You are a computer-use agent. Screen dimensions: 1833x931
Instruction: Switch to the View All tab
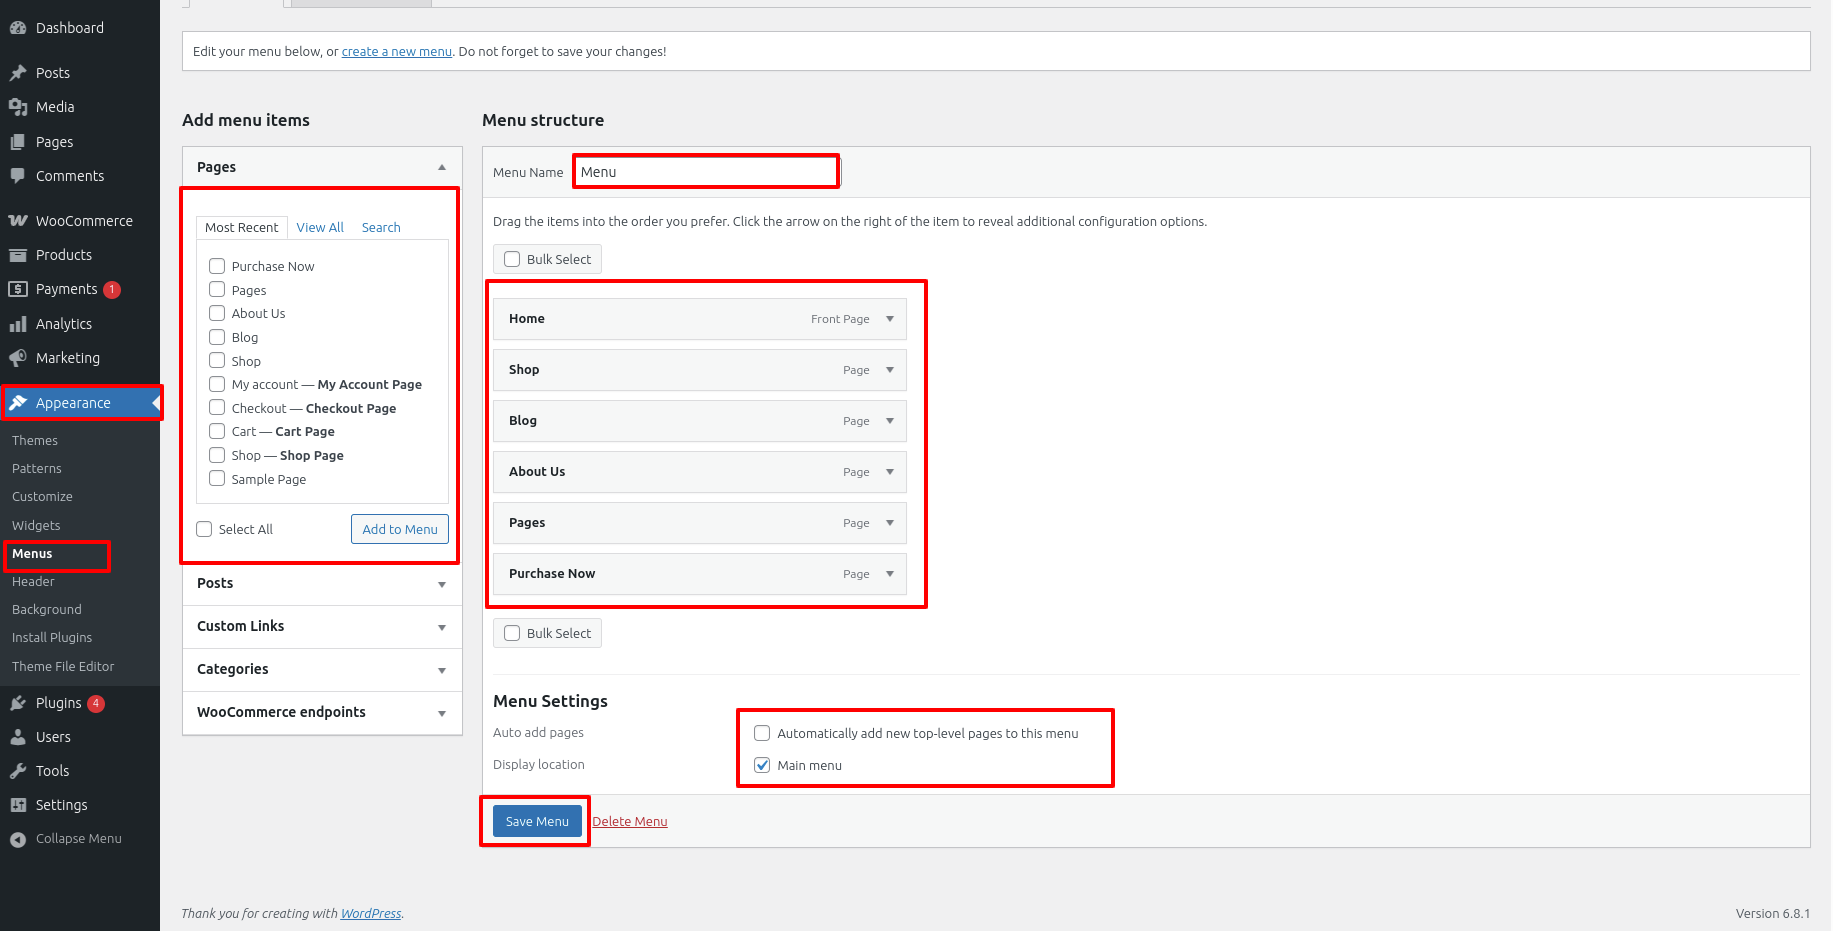[320, 228]
